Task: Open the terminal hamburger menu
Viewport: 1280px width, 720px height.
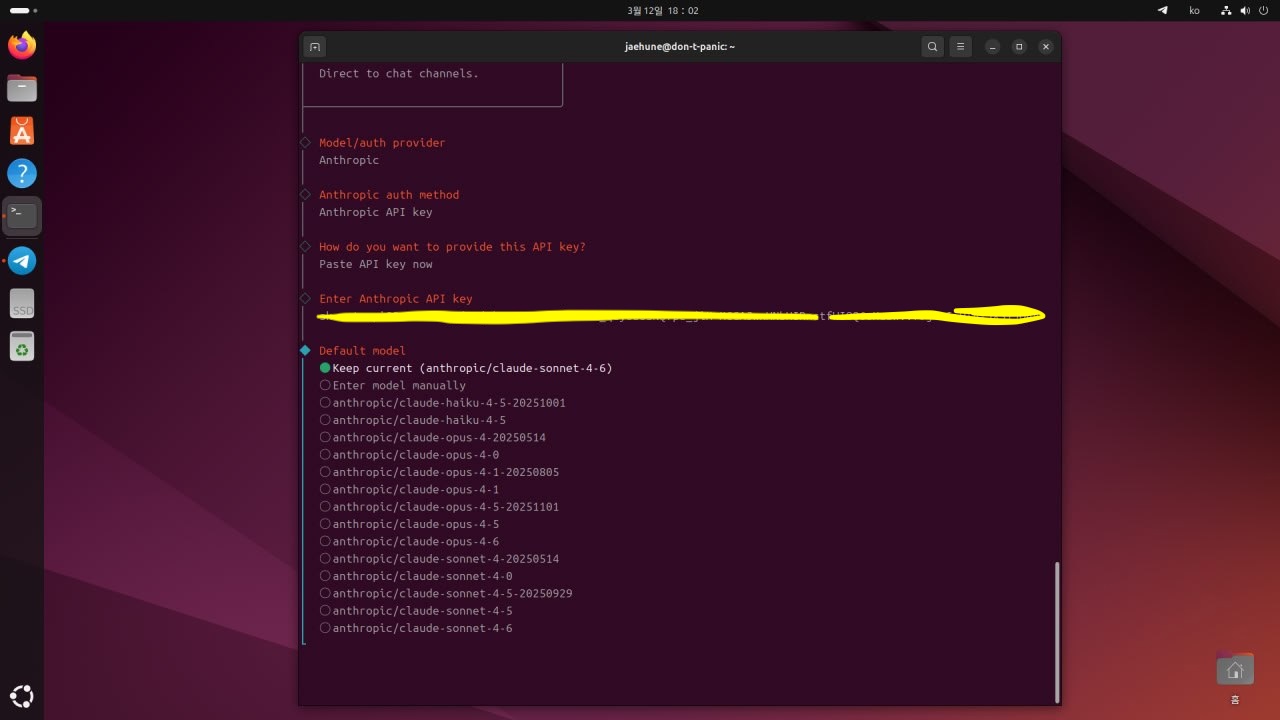Action: (x=960, y=47)
